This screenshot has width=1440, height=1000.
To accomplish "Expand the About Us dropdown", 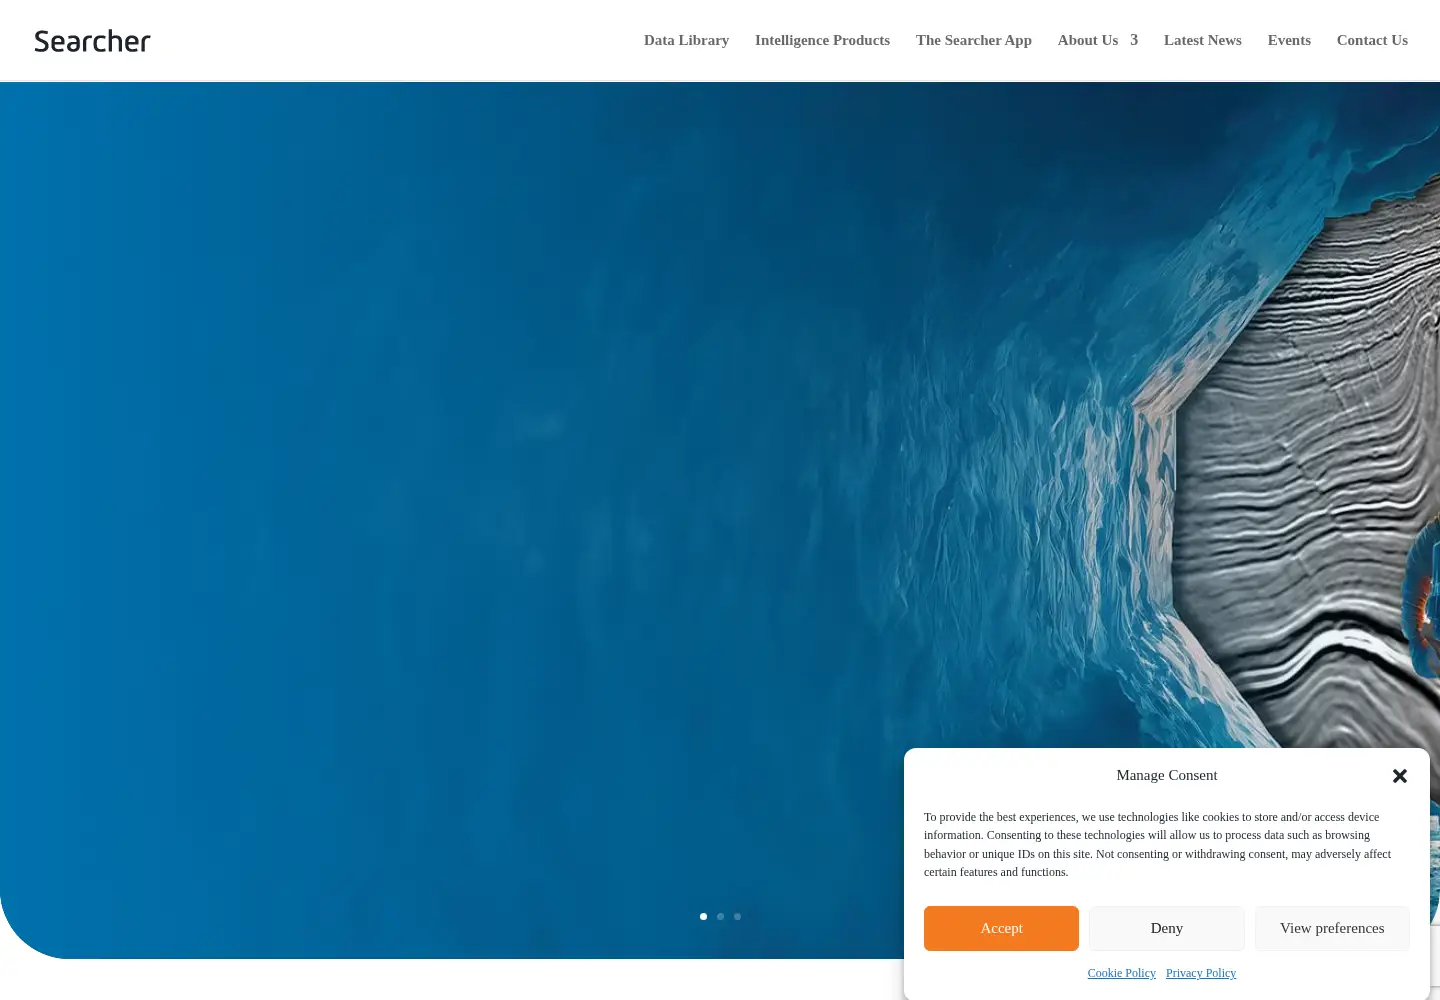I will (1098, 40).
